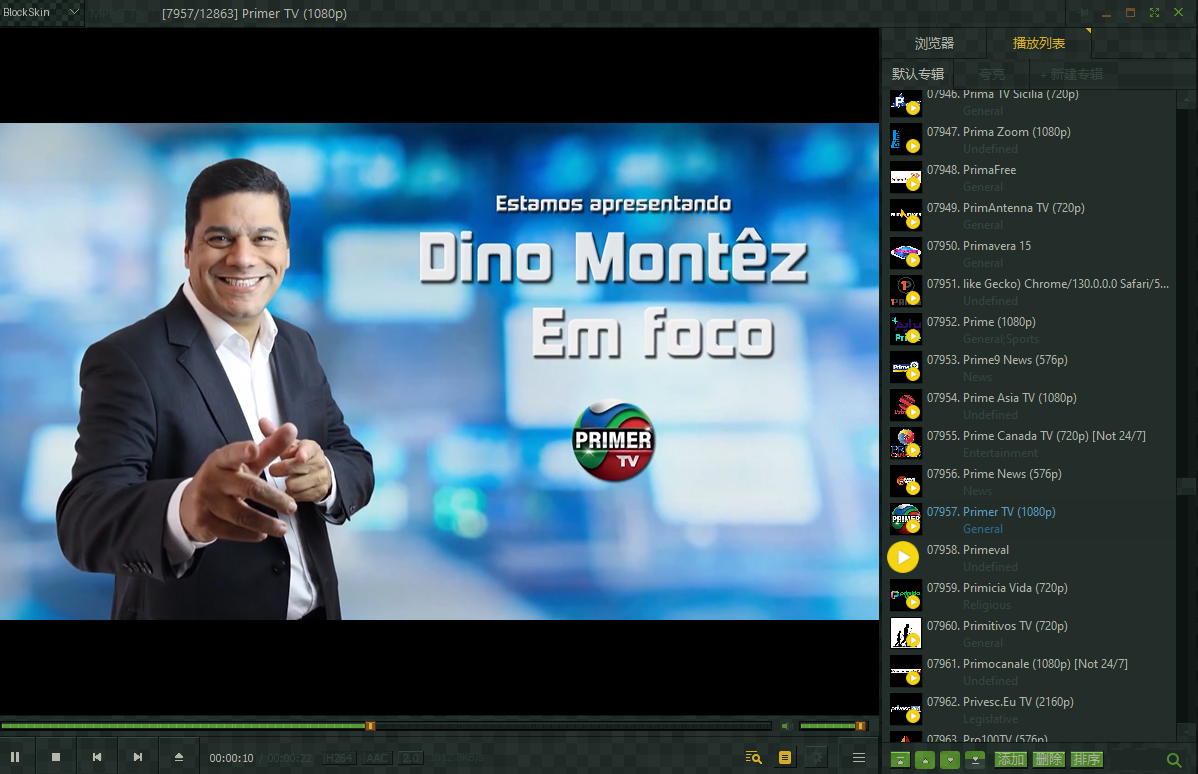The height and width of the screenshot is (774, 1198).
Task: Move selected item to top of playlist
Action: (x=901, y=759)
